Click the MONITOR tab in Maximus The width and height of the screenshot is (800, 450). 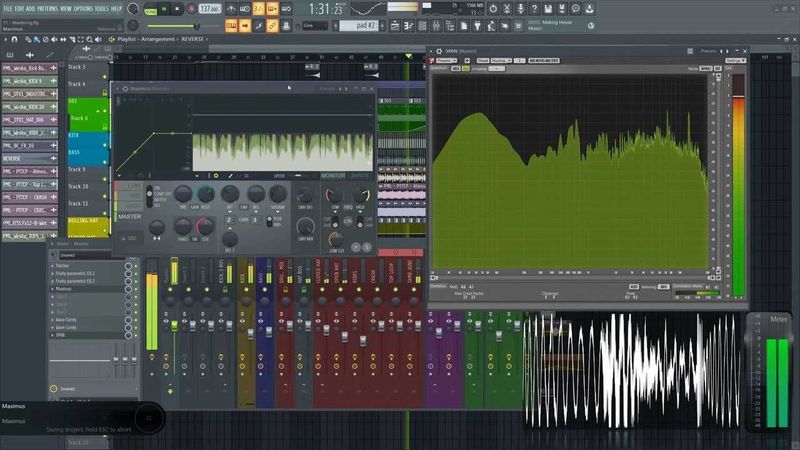[x=332, y=176]
